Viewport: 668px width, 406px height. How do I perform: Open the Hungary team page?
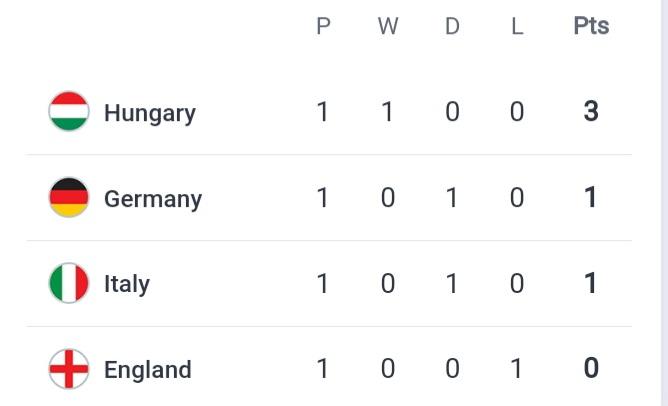coord(149,112)
